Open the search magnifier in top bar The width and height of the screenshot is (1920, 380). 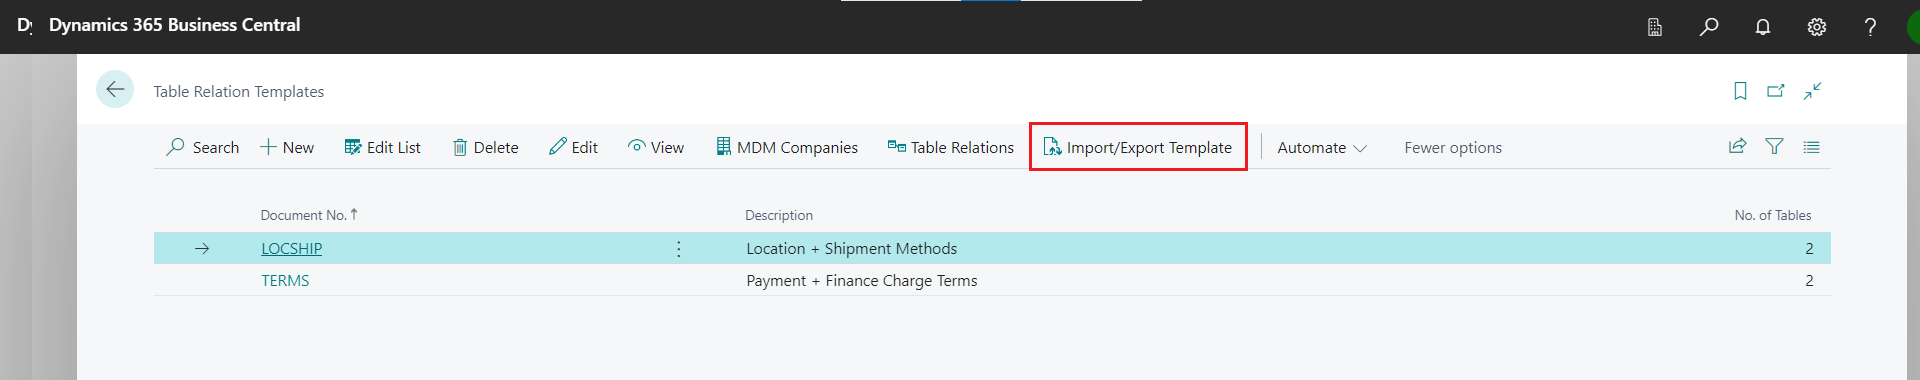1709,27
